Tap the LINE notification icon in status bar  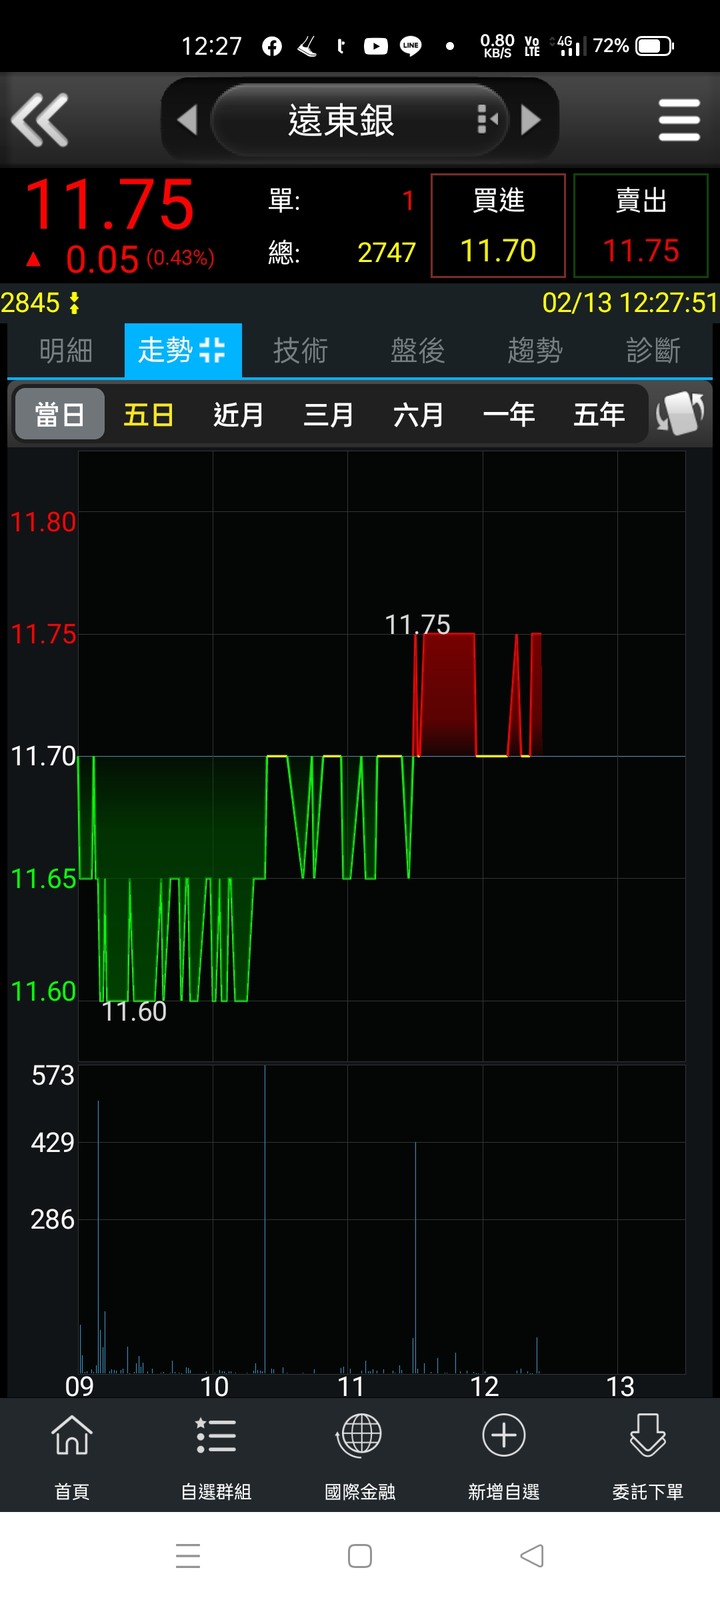[x=411, y=46]
